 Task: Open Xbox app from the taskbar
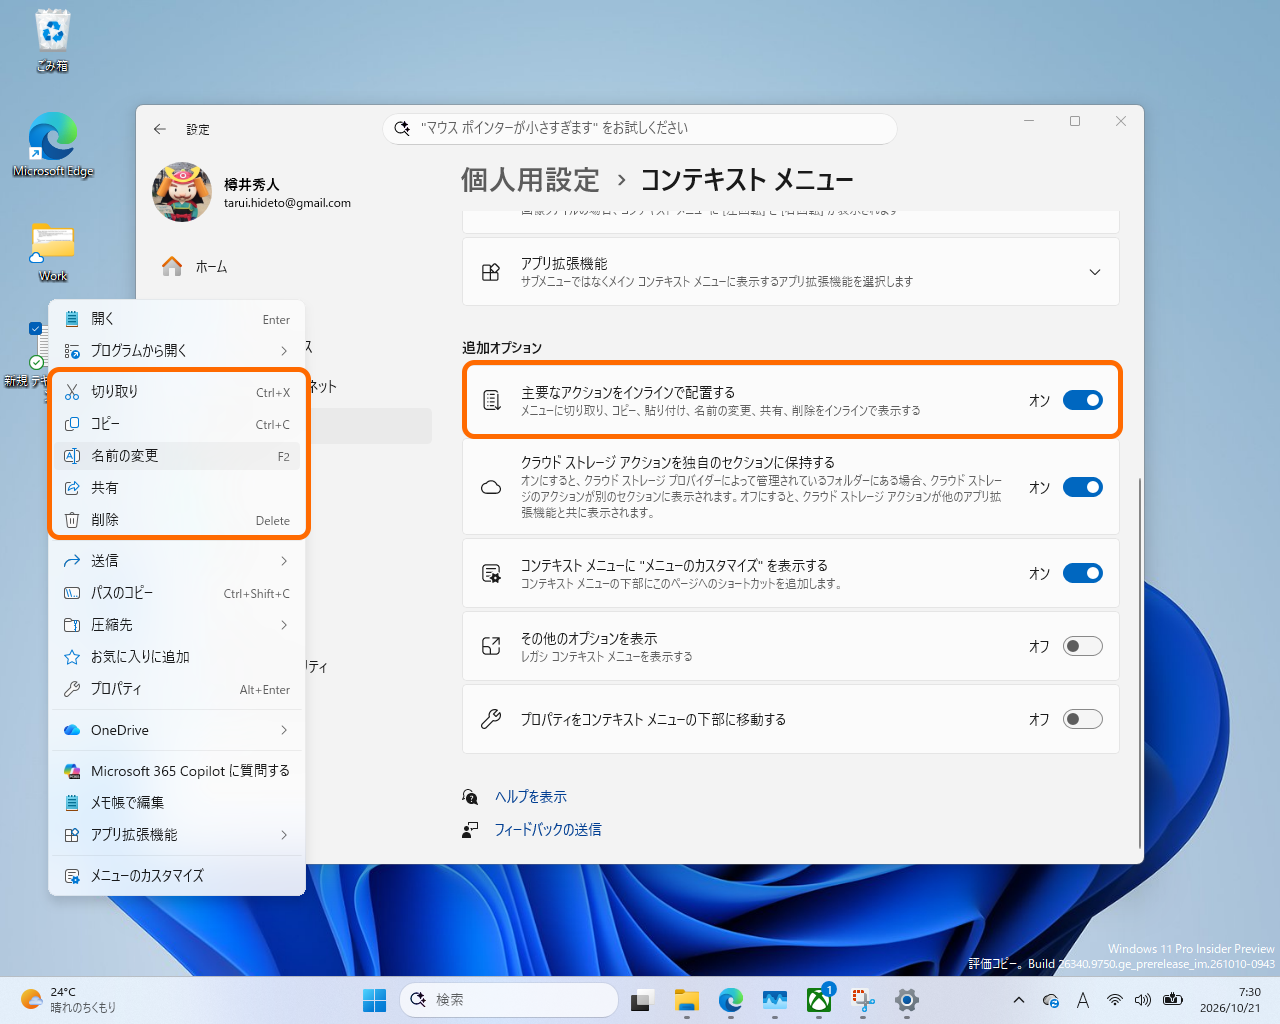point(819,999)
